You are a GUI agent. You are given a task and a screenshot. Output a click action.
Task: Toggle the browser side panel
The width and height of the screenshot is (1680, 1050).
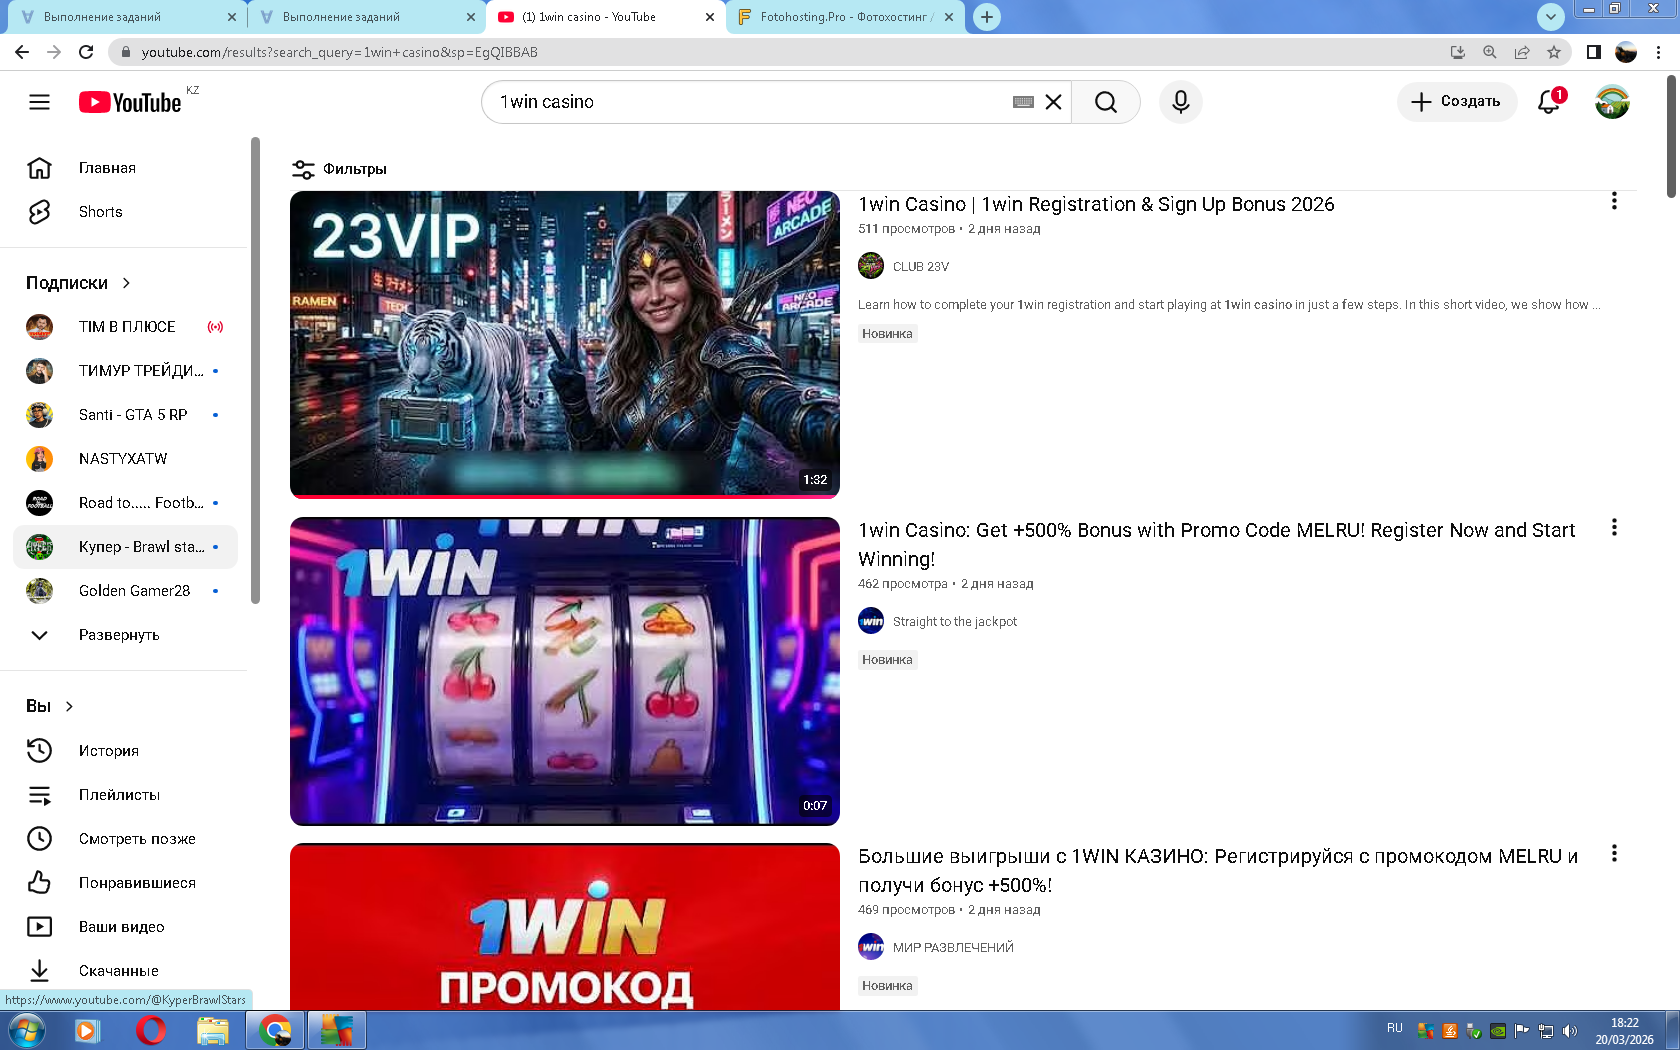pyautogui.click(x=1594, y=52)
